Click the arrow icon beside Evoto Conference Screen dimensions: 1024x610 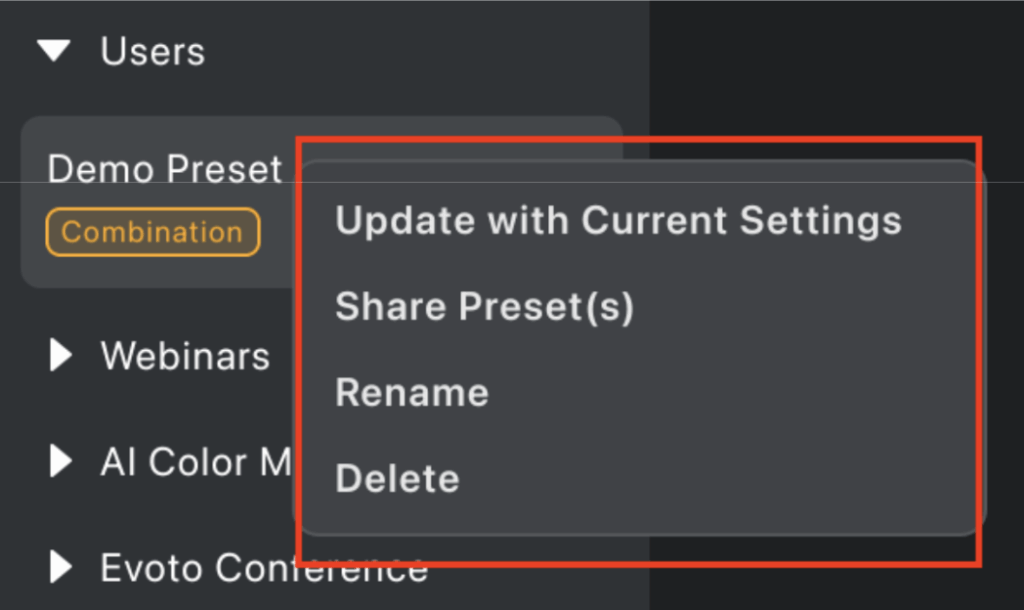(x=60, y=567)
